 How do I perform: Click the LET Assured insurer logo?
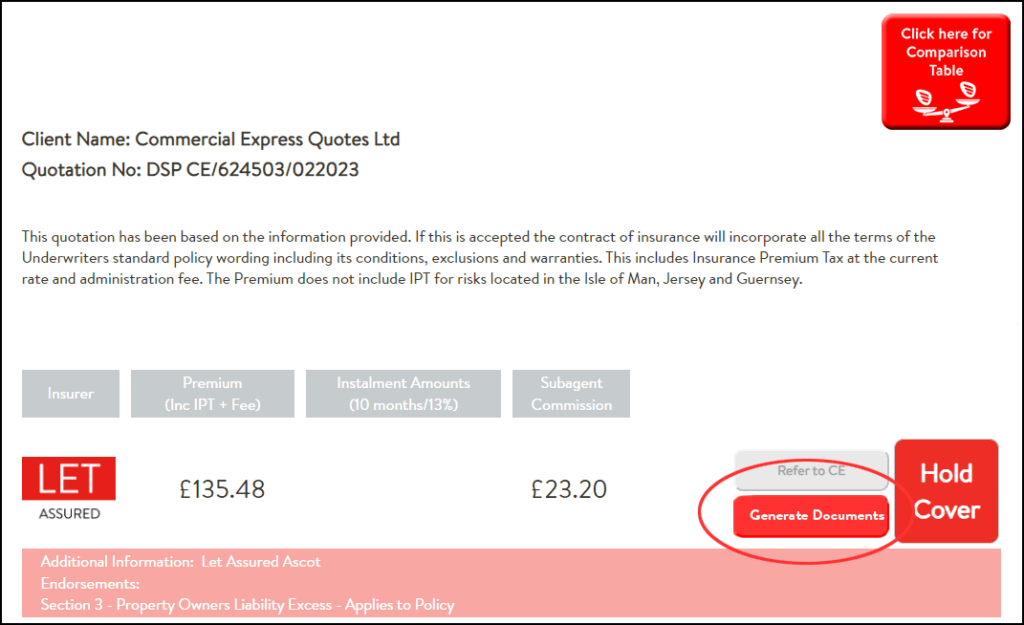point(69,479)
